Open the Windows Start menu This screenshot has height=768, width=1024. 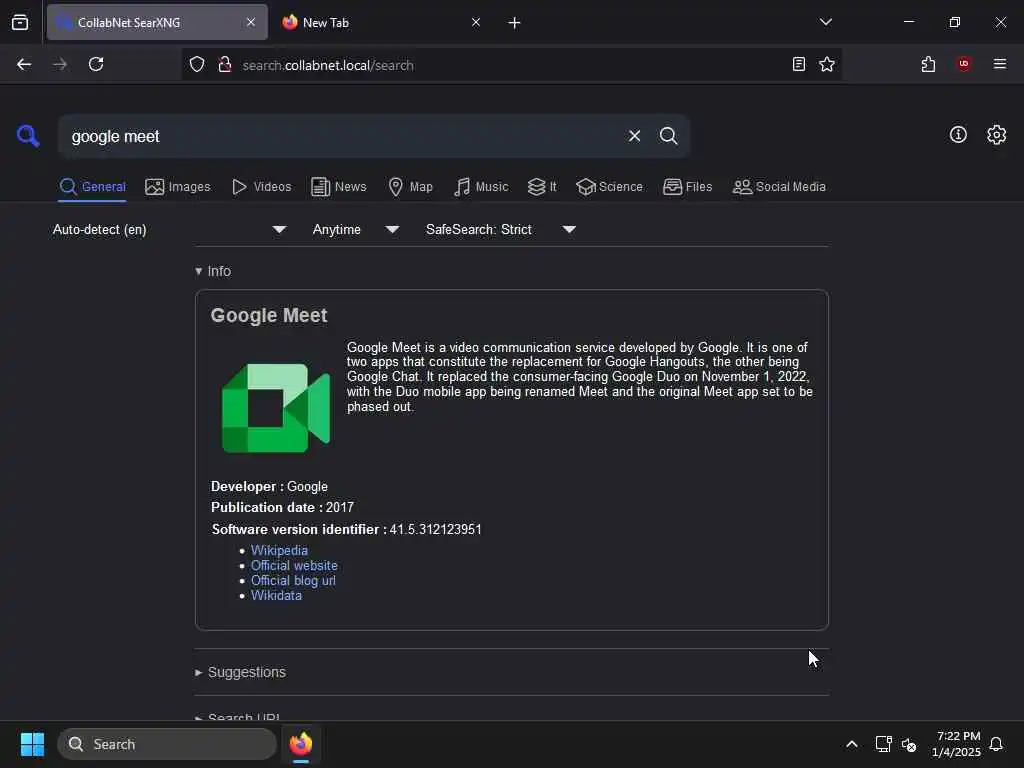click(32, 744)
